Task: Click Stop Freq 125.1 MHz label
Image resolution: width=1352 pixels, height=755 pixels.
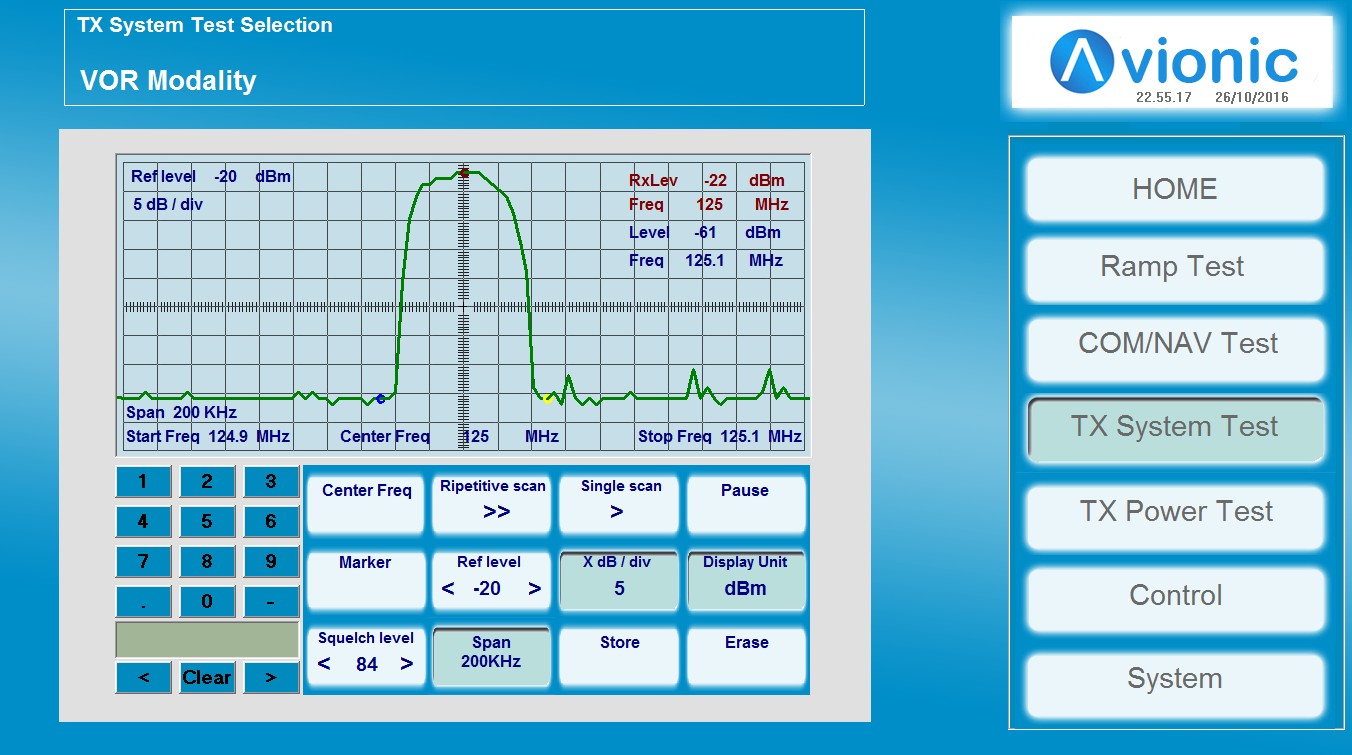Action: pos(720,437)
